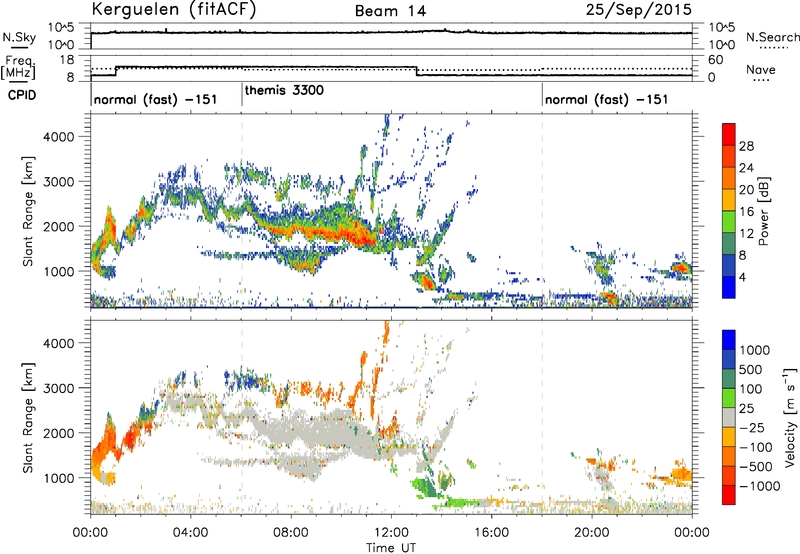800x554 pixels.
Task: Select the 'N.Search' legend label
Action: click(x=772, y=37)
